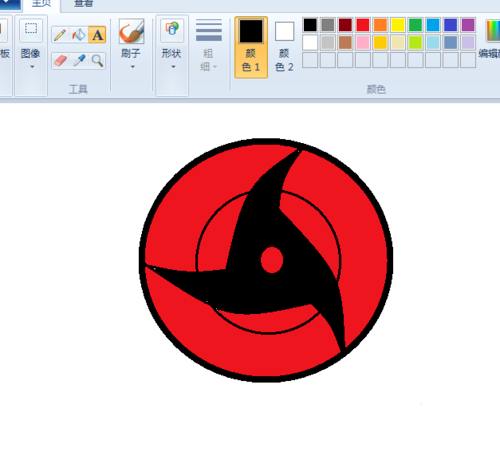Select the Magnifier tool
The width and height of the screenshot is (500, 450).
(97, 61)
